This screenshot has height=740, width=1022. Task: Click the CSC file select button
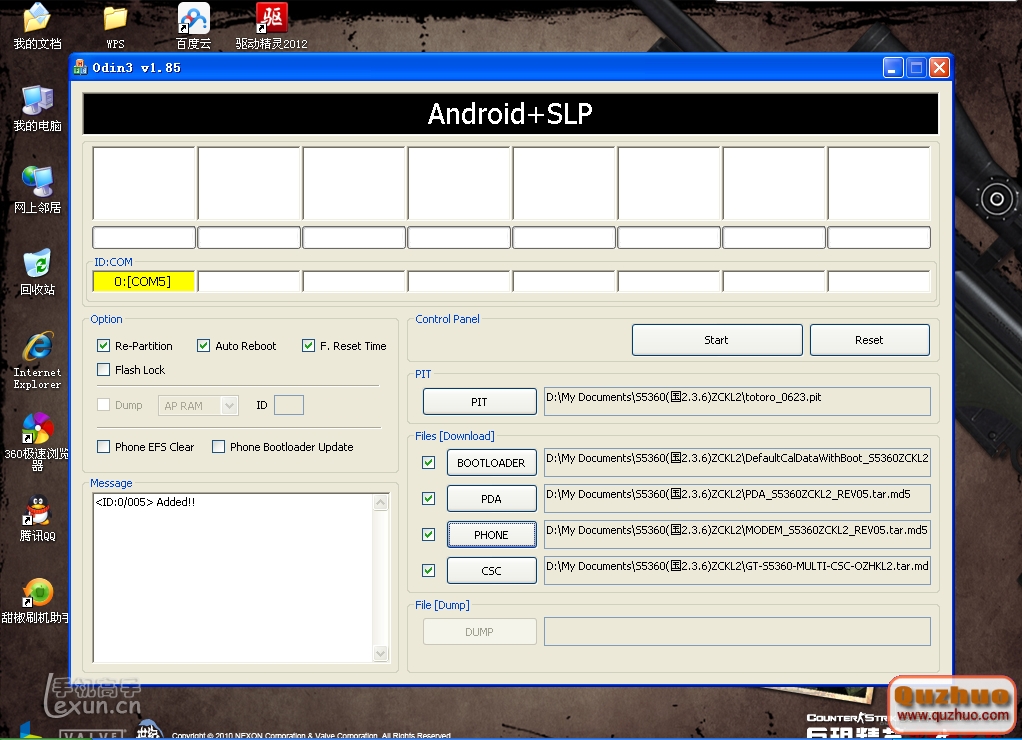pos(490,571)
